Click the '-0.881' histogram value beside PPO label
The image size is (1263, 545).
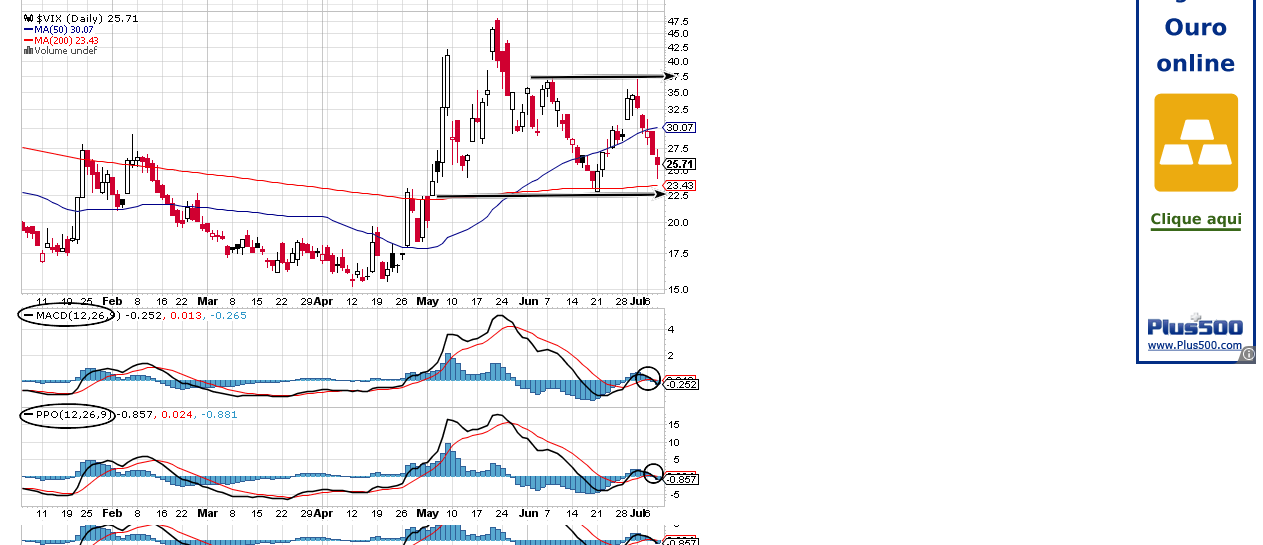pyautogui.click(x=219, y=414)
